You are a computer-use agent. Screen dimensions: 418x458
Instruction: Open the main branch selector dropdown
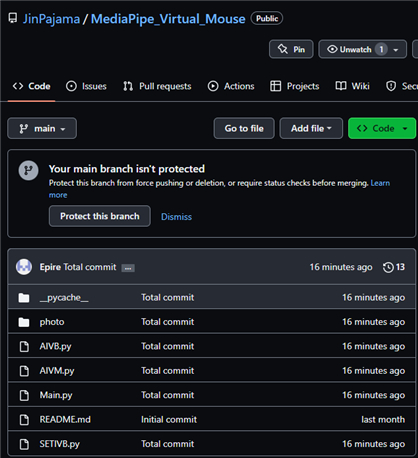pos(42,128)
